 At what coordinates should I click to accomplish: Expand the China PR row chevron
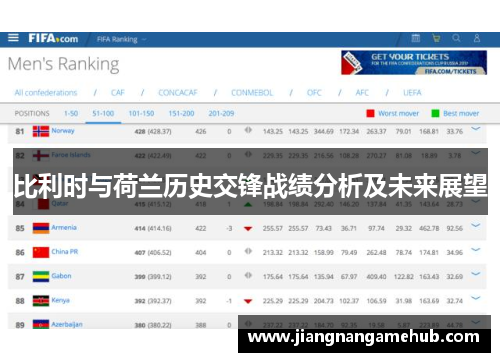coord(476,250)
